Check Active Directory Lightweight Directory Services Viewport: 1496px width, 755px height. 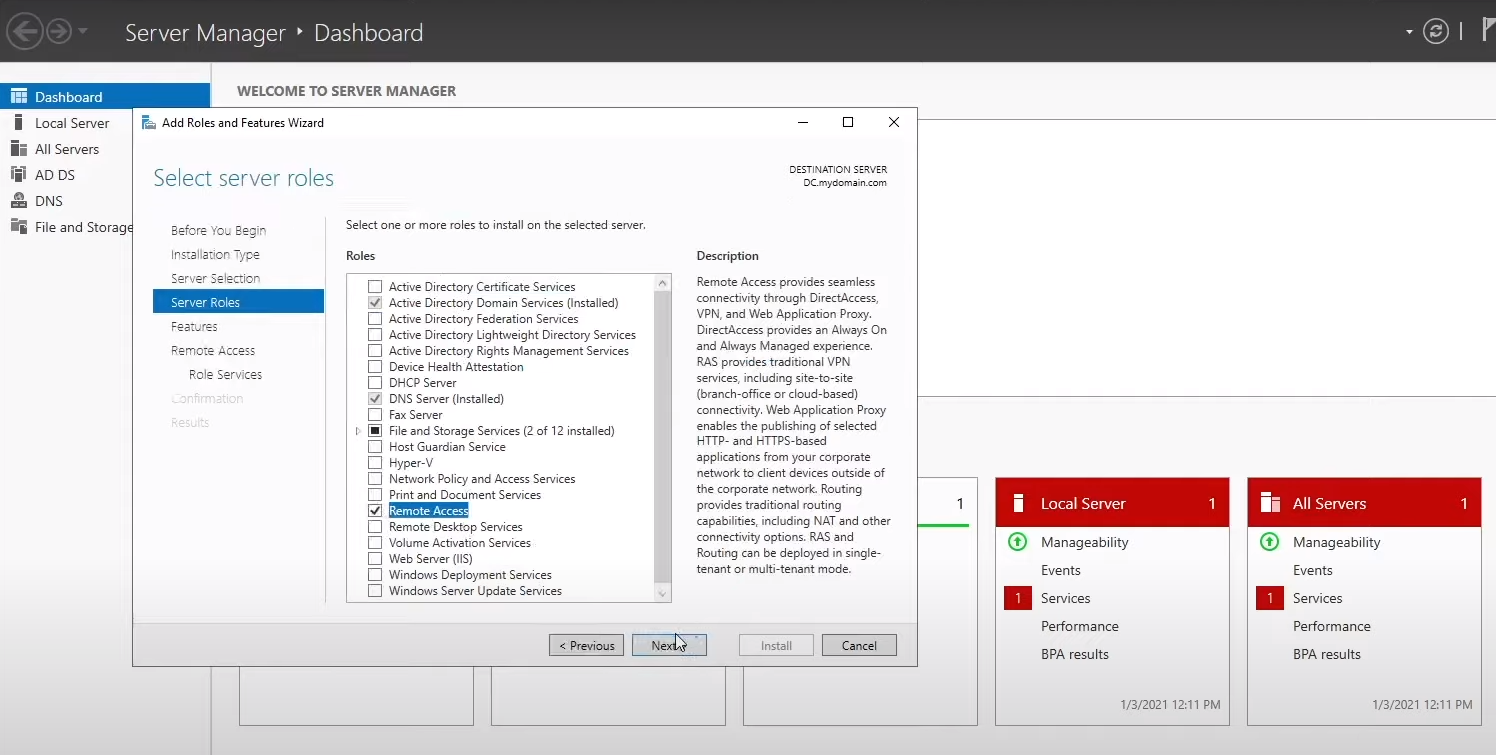click(375, 335)
